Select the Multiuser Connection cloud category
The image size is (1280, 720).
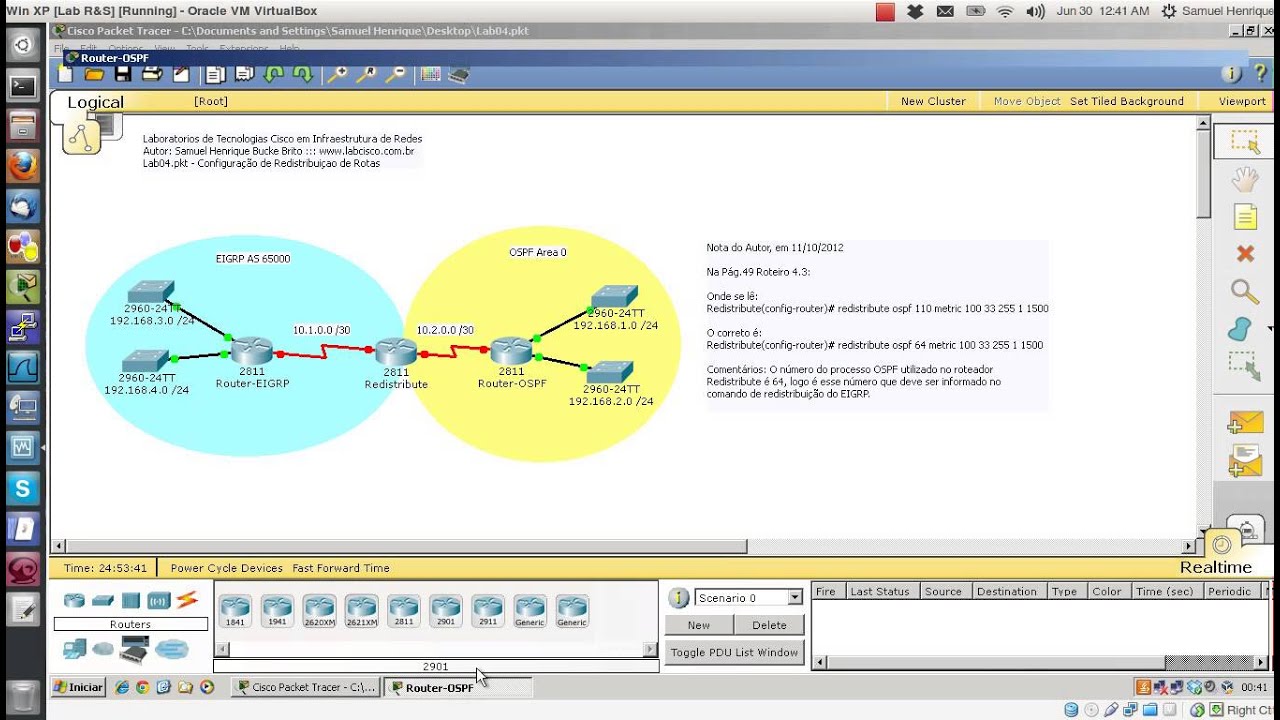click(x=172, y=649)
